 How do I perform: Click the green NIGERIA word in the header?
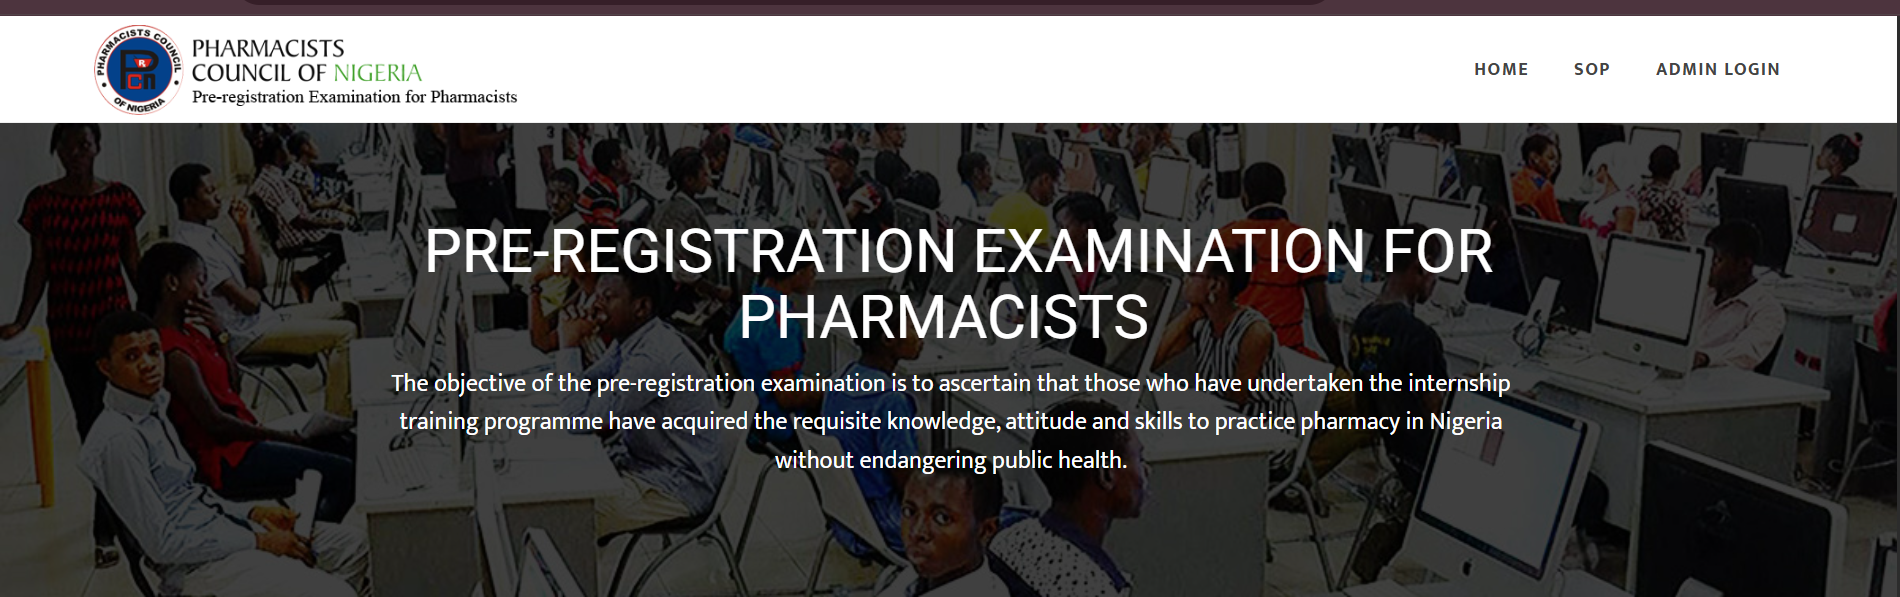(377, 73)
